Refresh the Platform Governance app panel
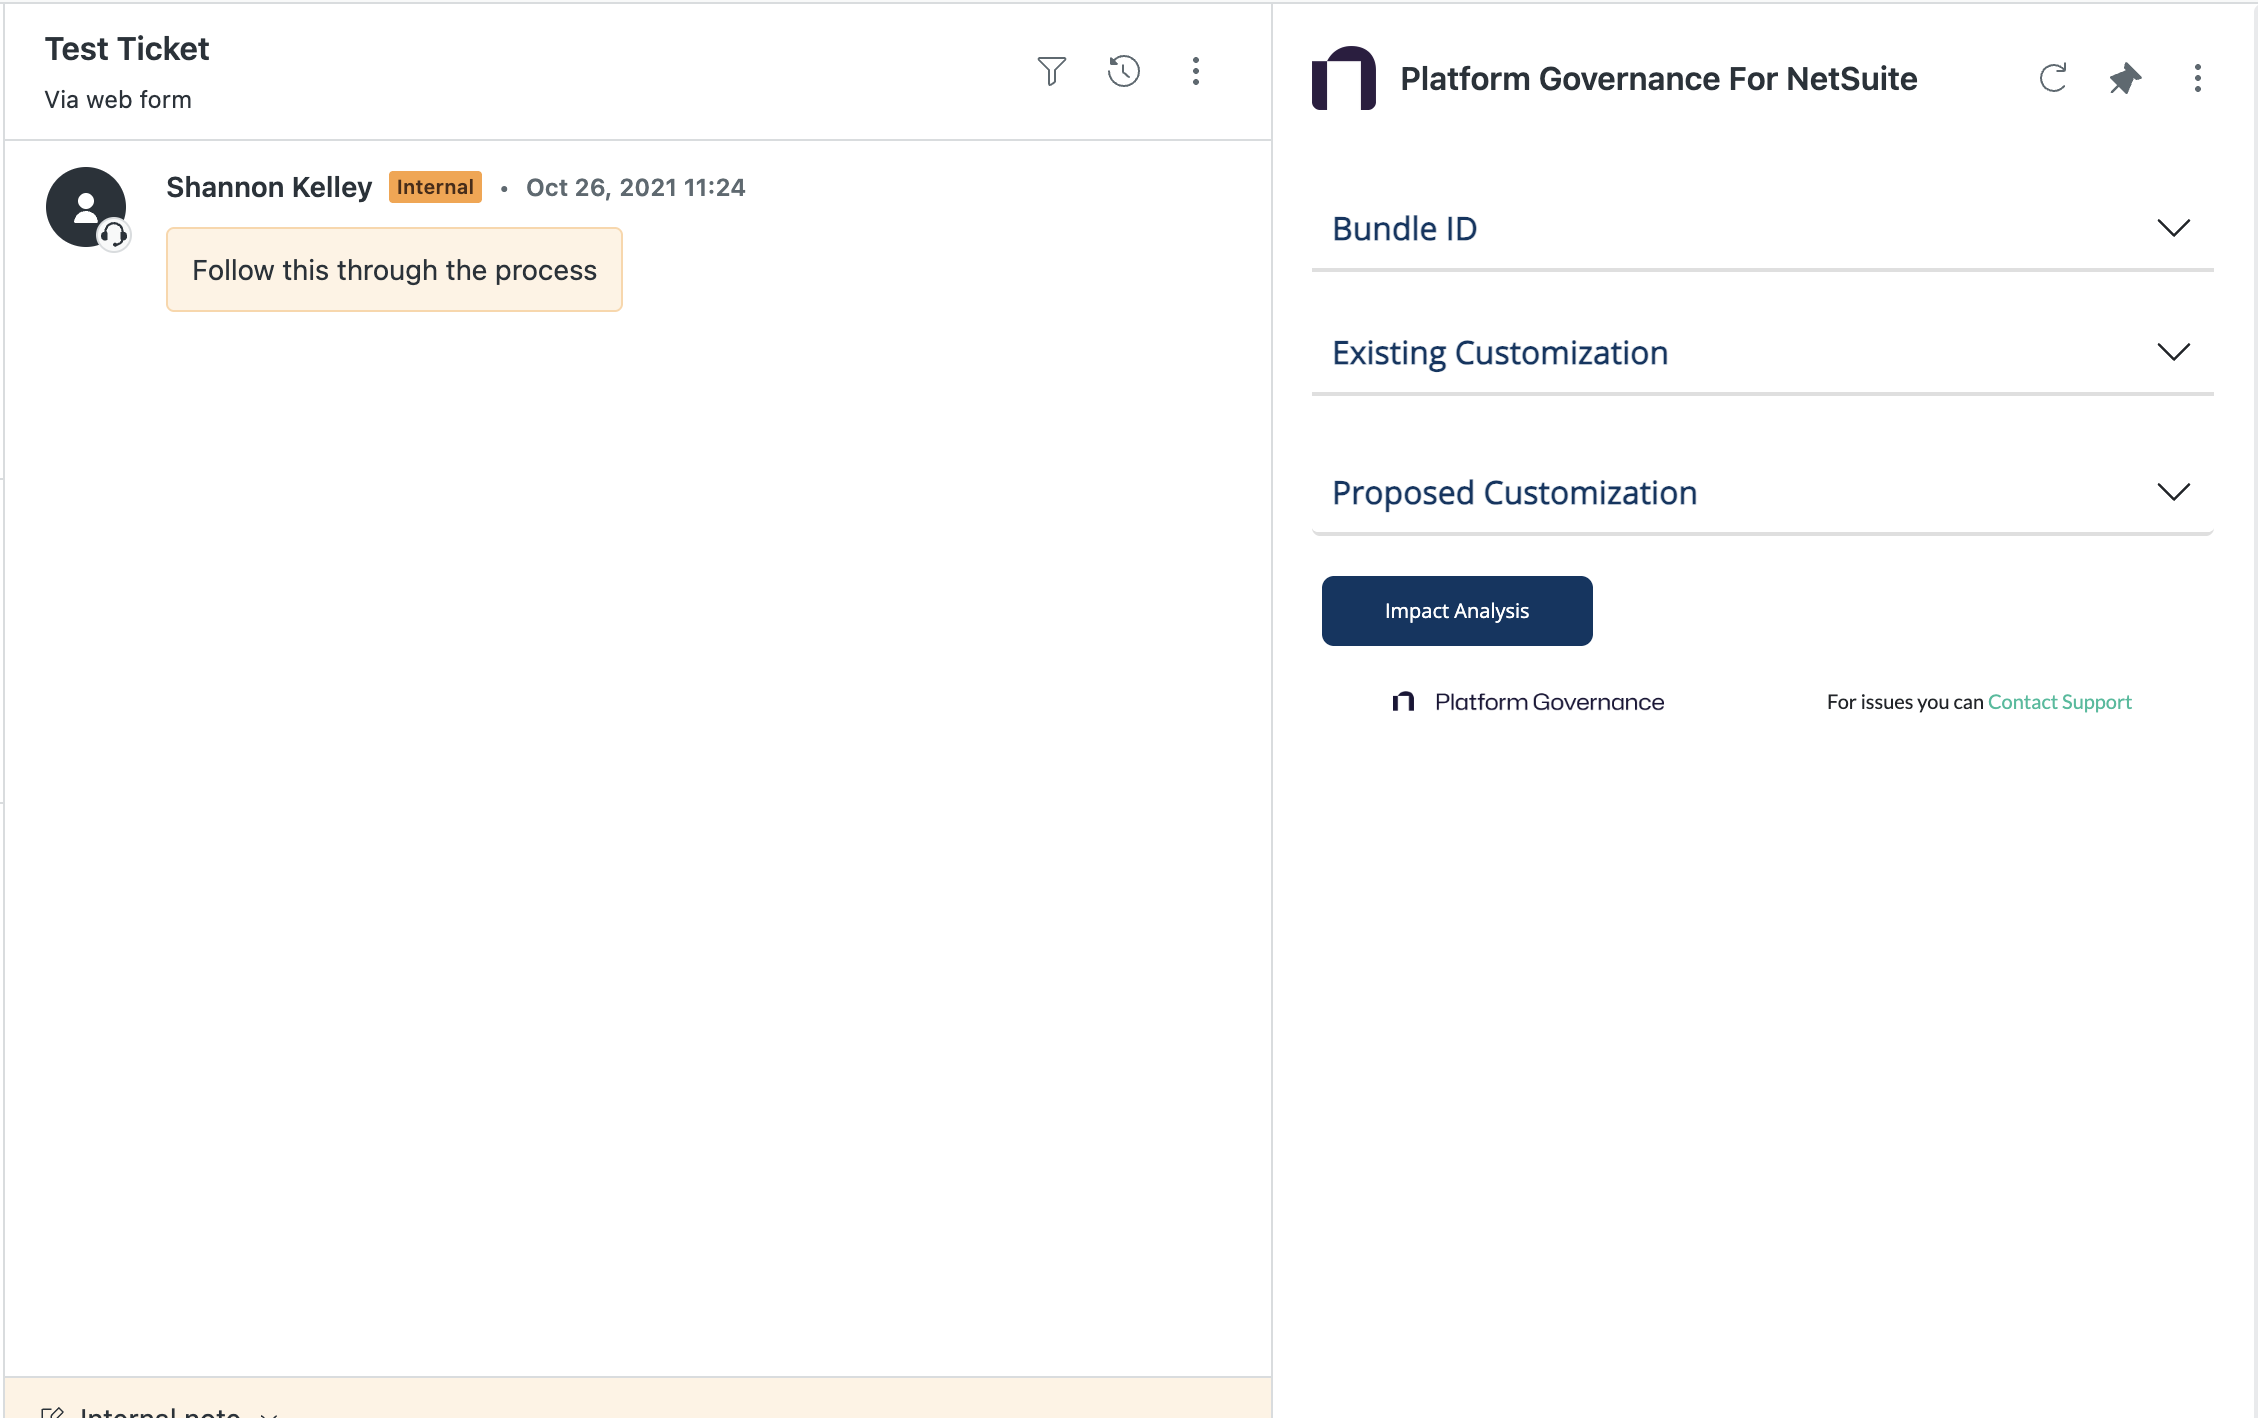This screenshot has height=1418, width=2258. pyautogui.click(x=2053, y=78)
